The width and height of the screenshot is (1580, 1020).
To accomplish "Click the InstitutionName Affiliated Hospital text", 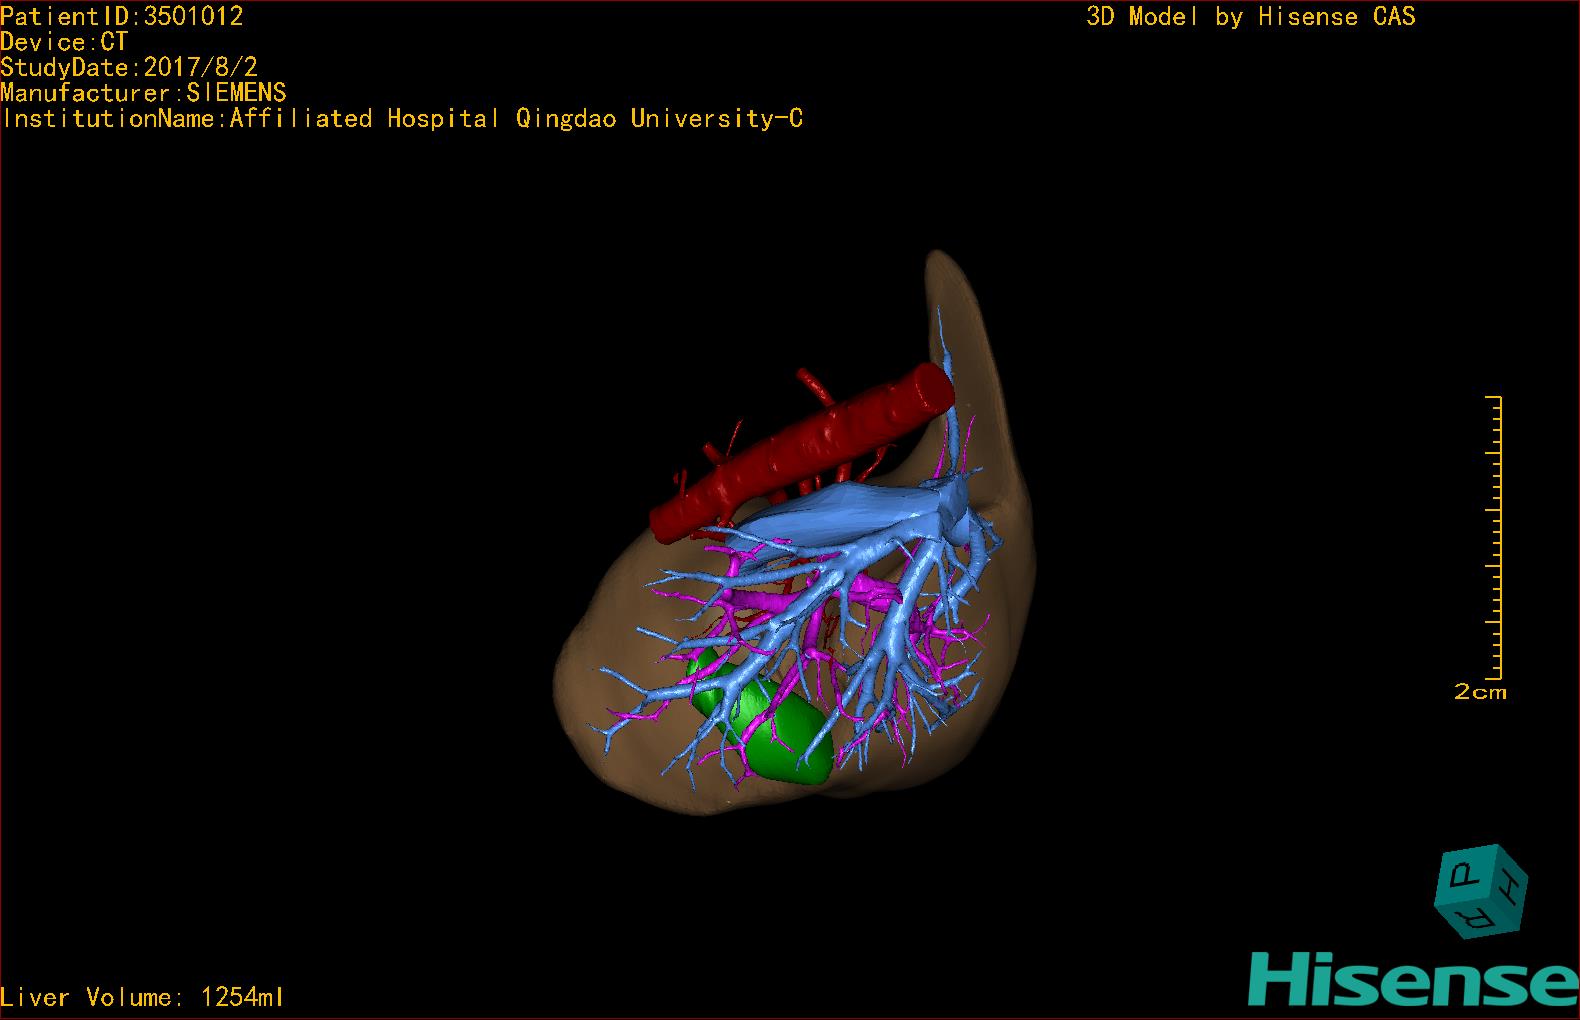I will click(x=402, y=119).
